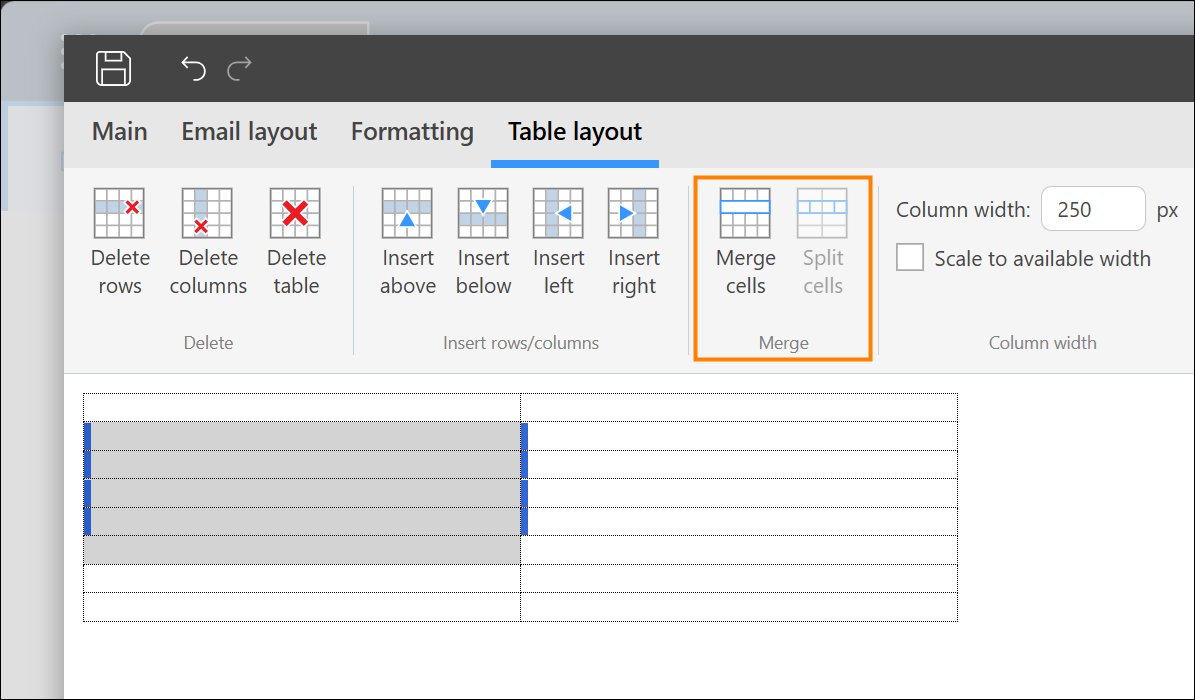Switch to the Main tab

pos(120,132)
